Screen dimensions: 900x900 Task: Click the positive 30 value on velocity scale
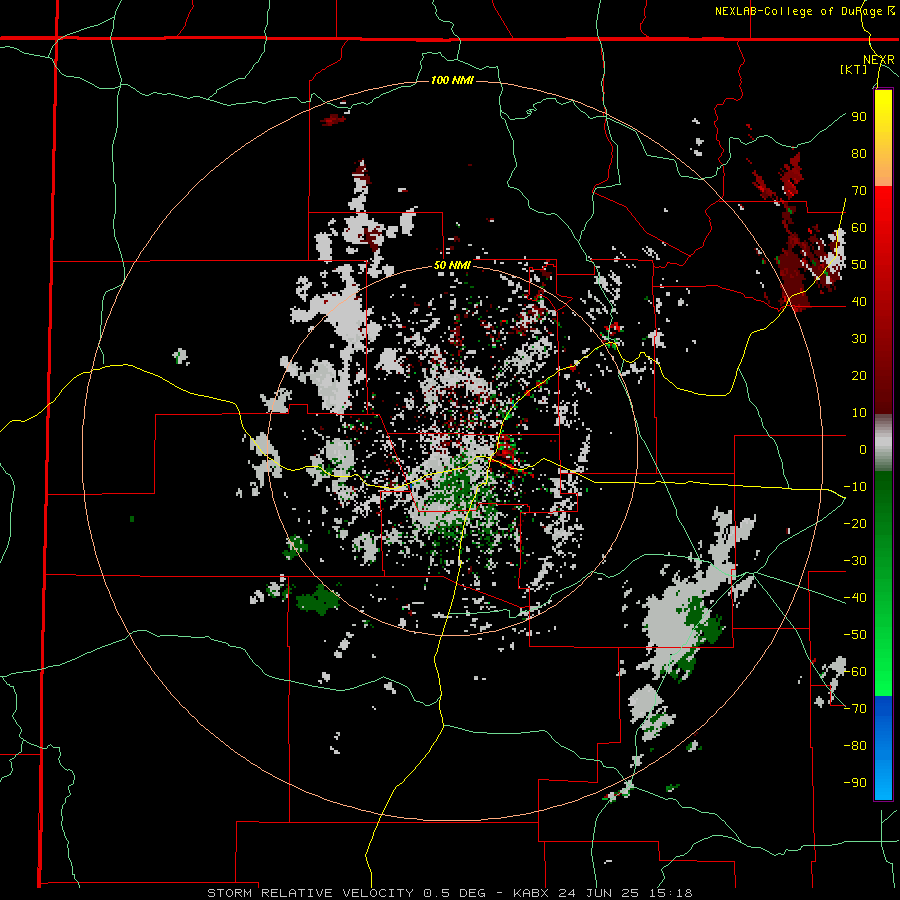click(x=859, y=339)
